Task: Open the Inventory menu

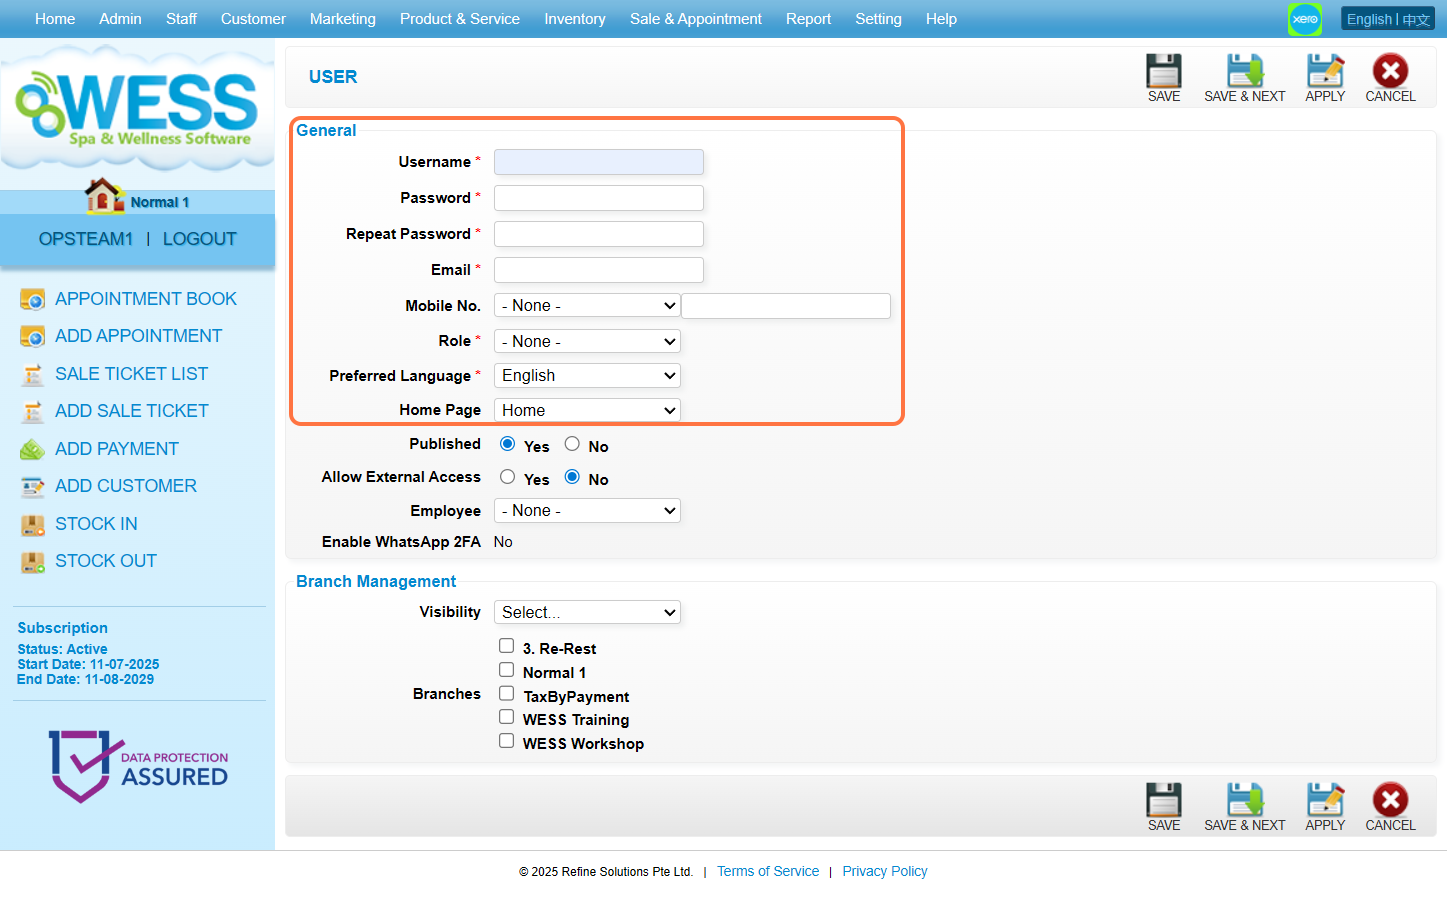Action: coord(574,19)
